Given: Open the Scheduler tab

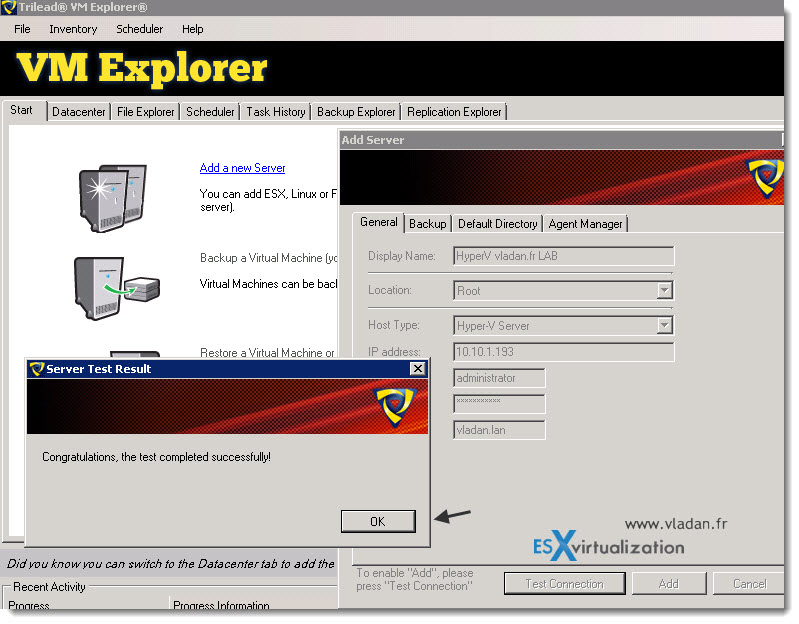Looking at the screenshot, I should (x=210, y=112).
